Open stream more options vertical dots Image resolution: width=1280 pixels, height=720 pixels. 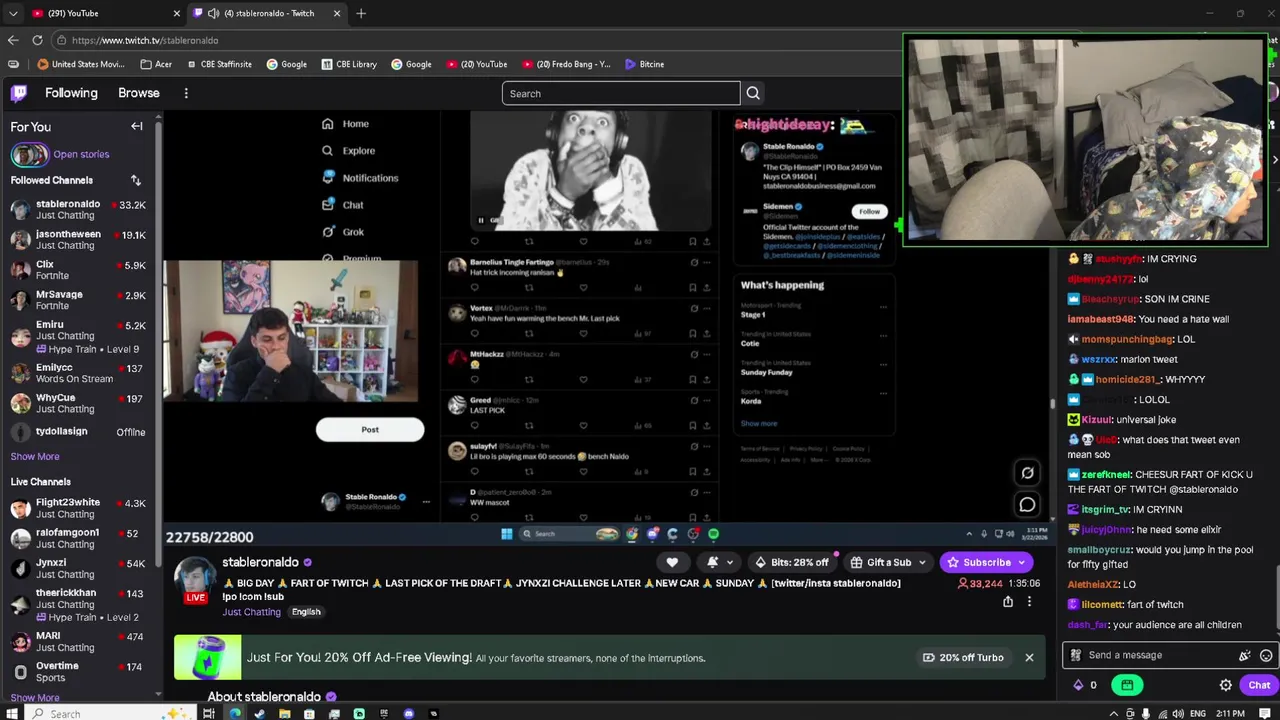[x=1029, y=602]
